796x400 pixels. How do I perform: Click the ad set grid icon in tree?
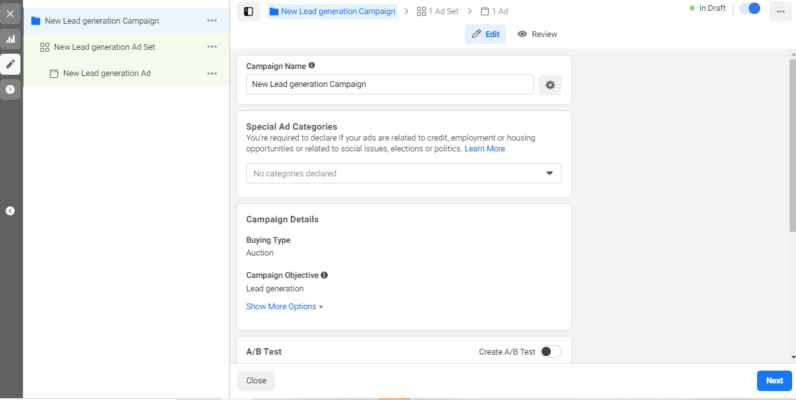tap(45, 47)
